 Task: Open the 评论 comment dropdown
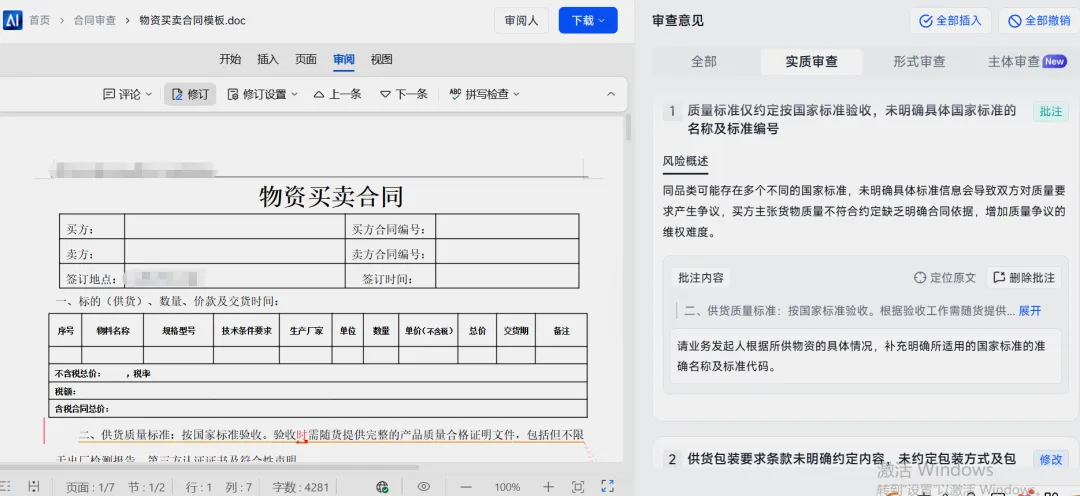[x=127, y=94]
